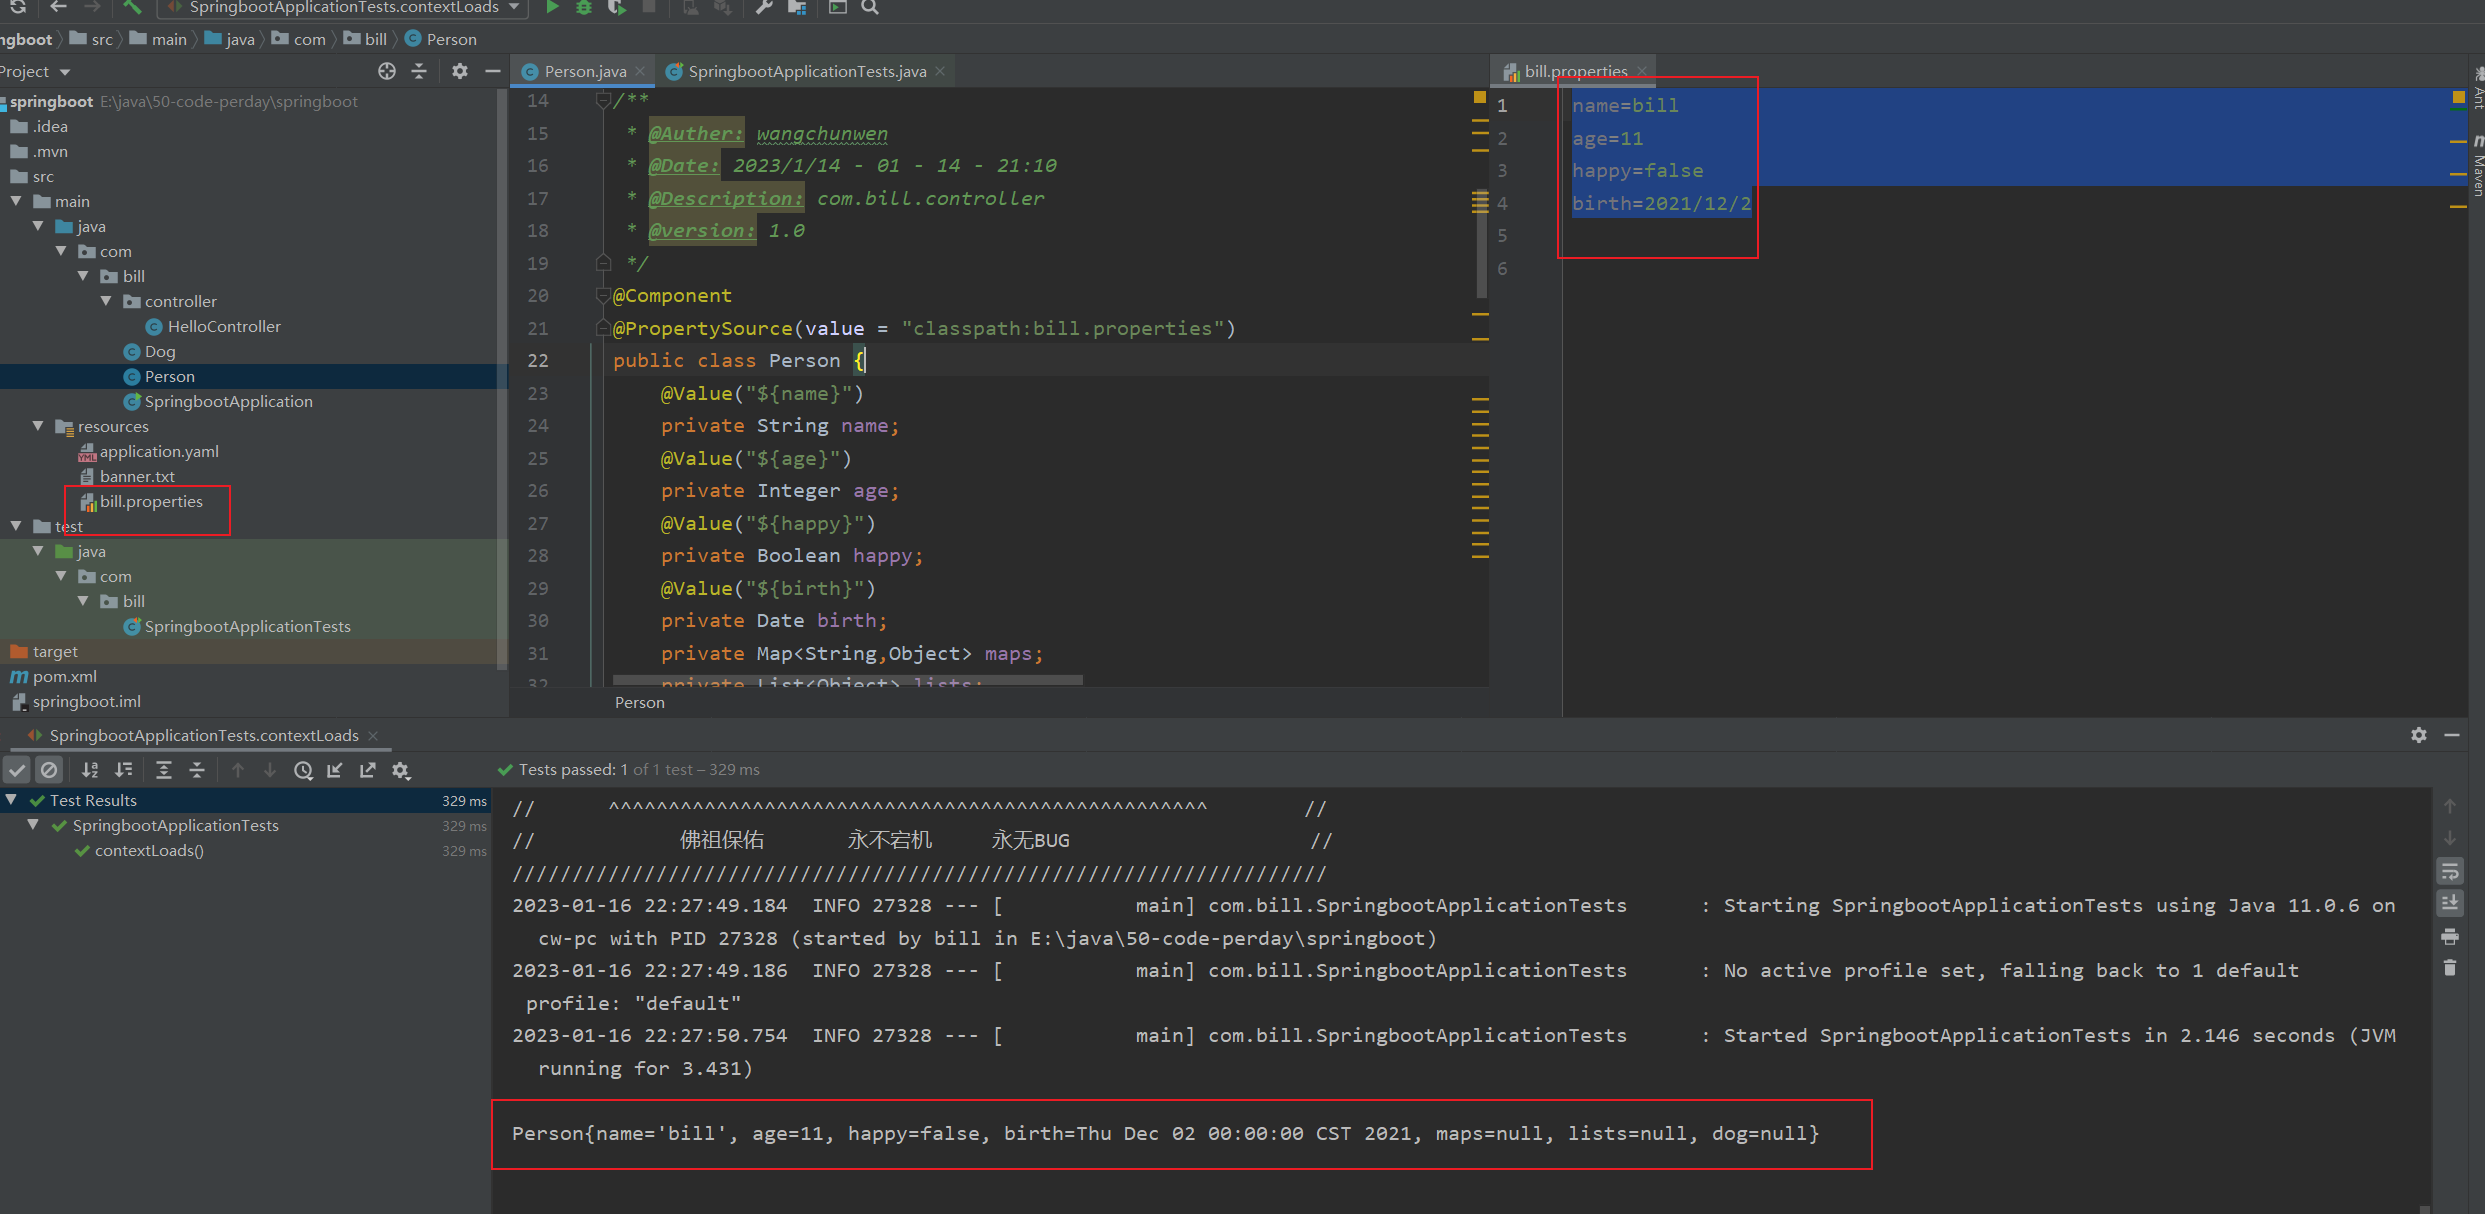Switch to SpringbootApplicationTests.java tab
Image resolution: width=2485 pixels, height=1214 pixels.
click(x=806, y=71)
